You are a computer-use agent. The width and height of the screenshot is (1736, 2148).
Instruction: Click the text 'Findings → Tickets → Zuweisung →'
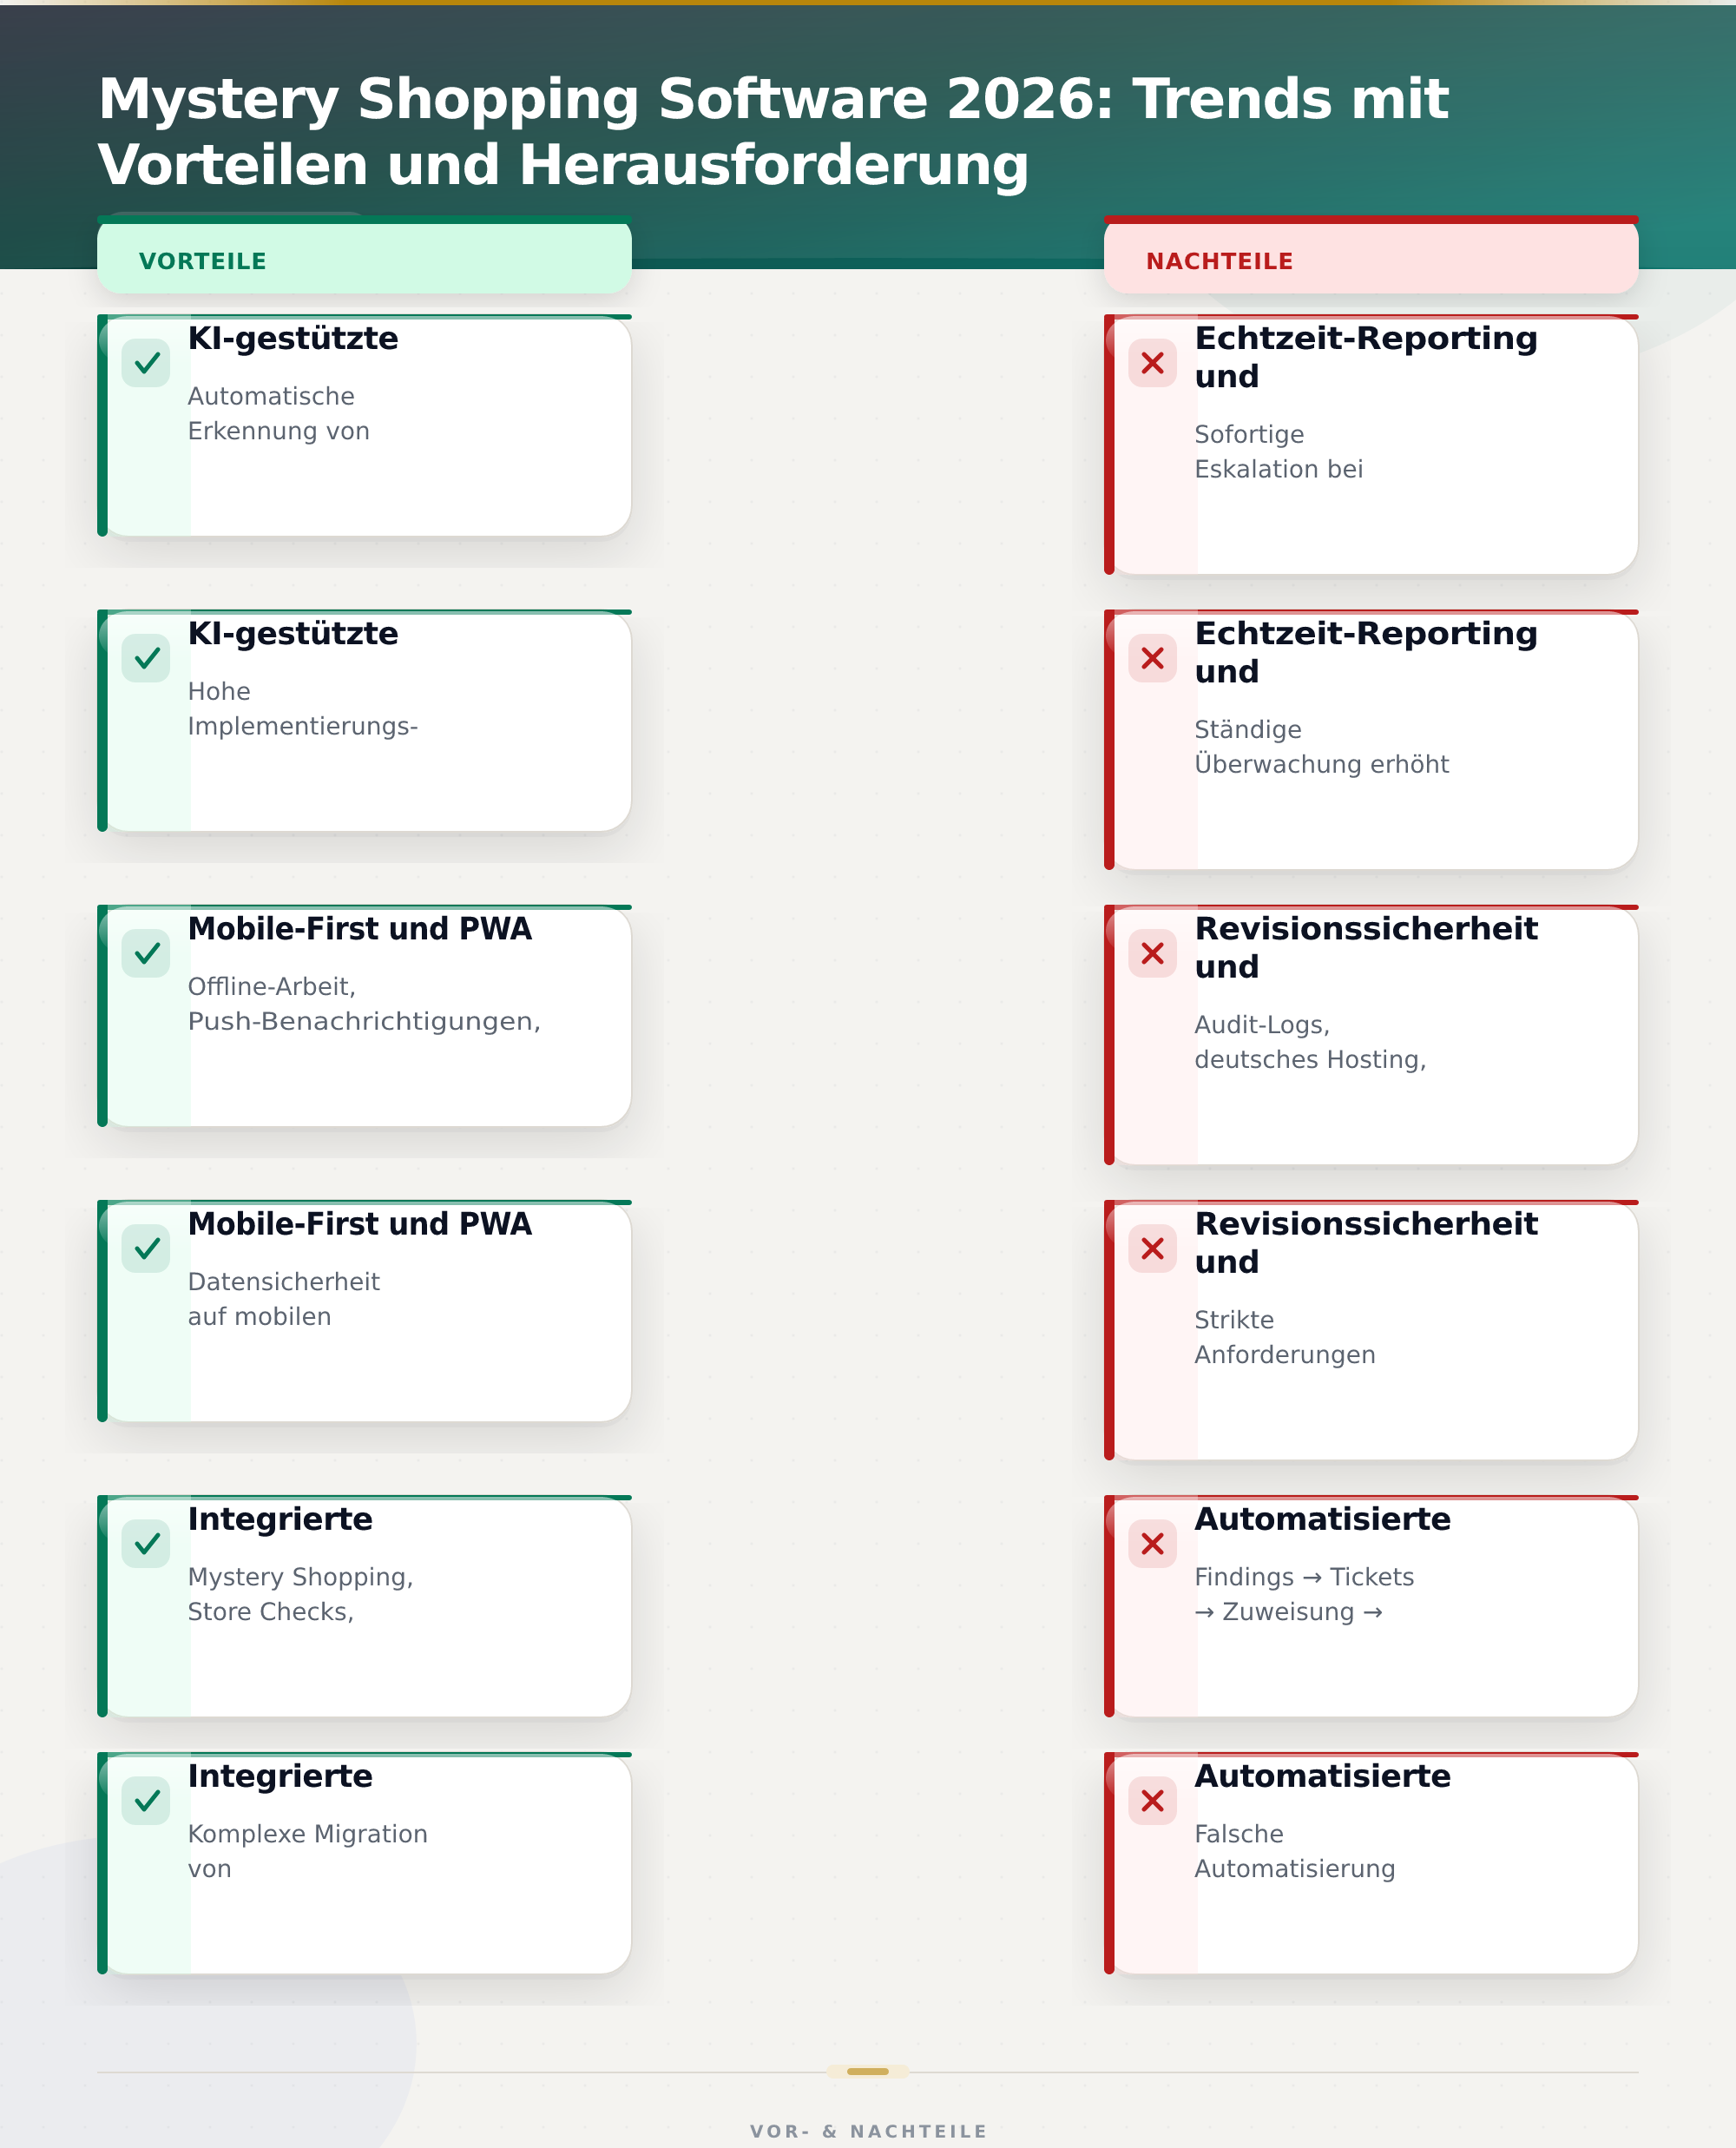tap(1305, 1593)
